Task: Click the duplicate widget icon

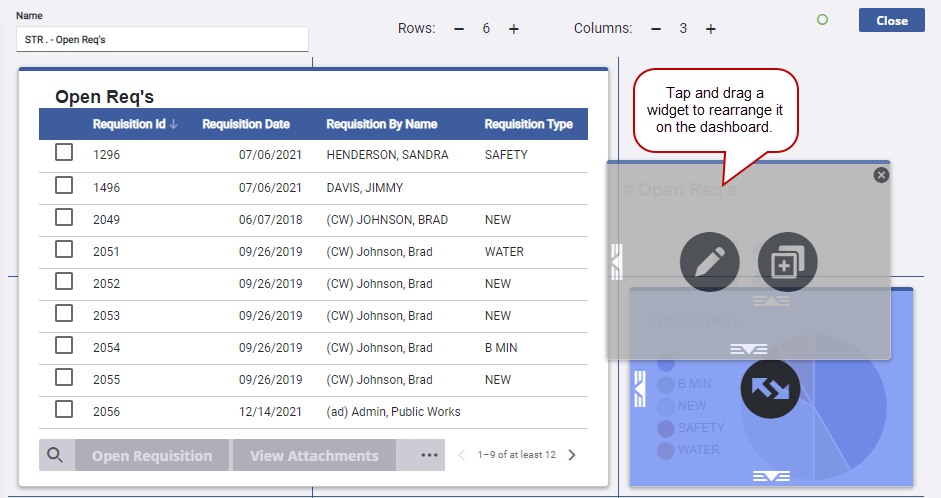Action: click(x=788, y=263)
